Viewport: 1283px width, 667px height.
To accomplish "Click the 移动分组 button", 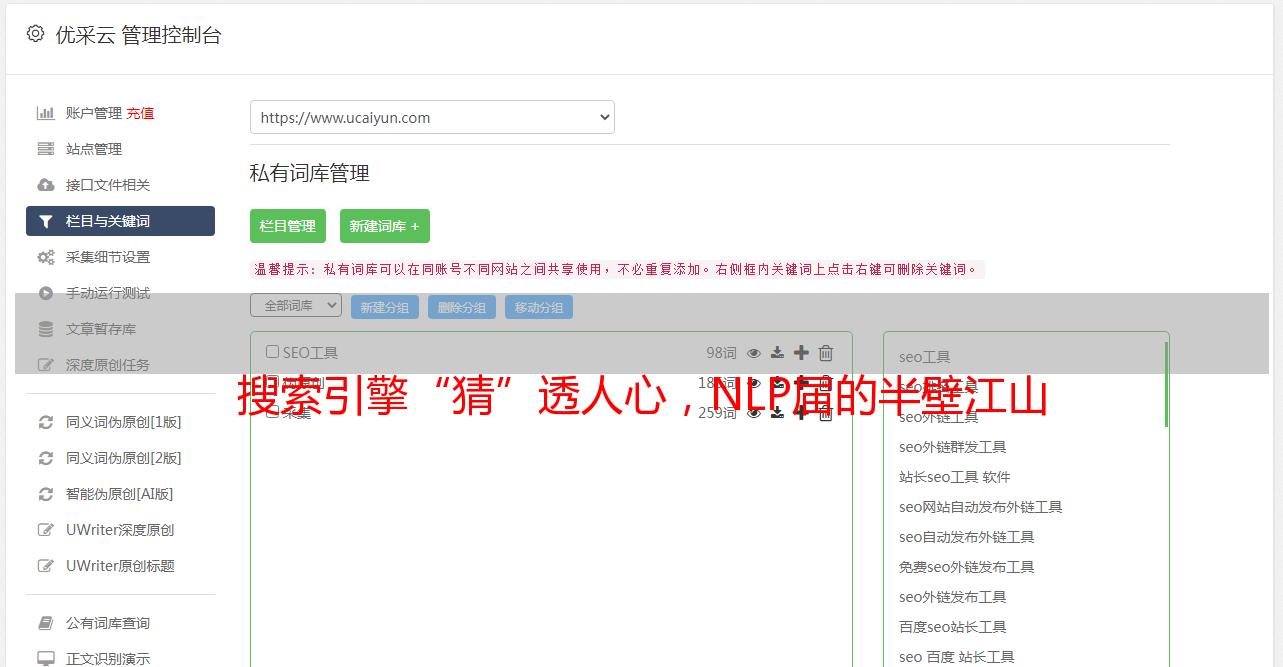I will pos(539,307).
